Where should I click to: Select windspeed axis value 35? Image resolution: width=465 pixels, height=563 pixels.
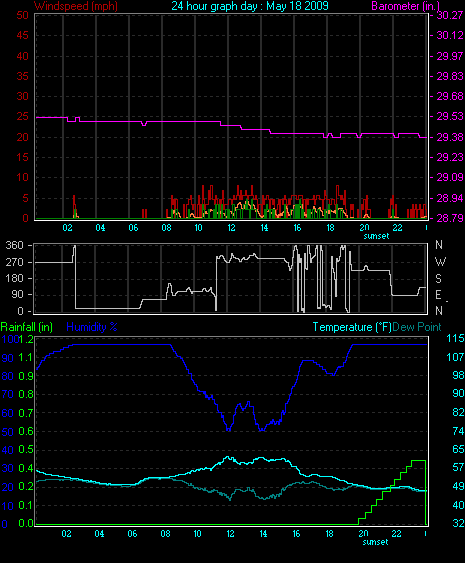(23, 76)
